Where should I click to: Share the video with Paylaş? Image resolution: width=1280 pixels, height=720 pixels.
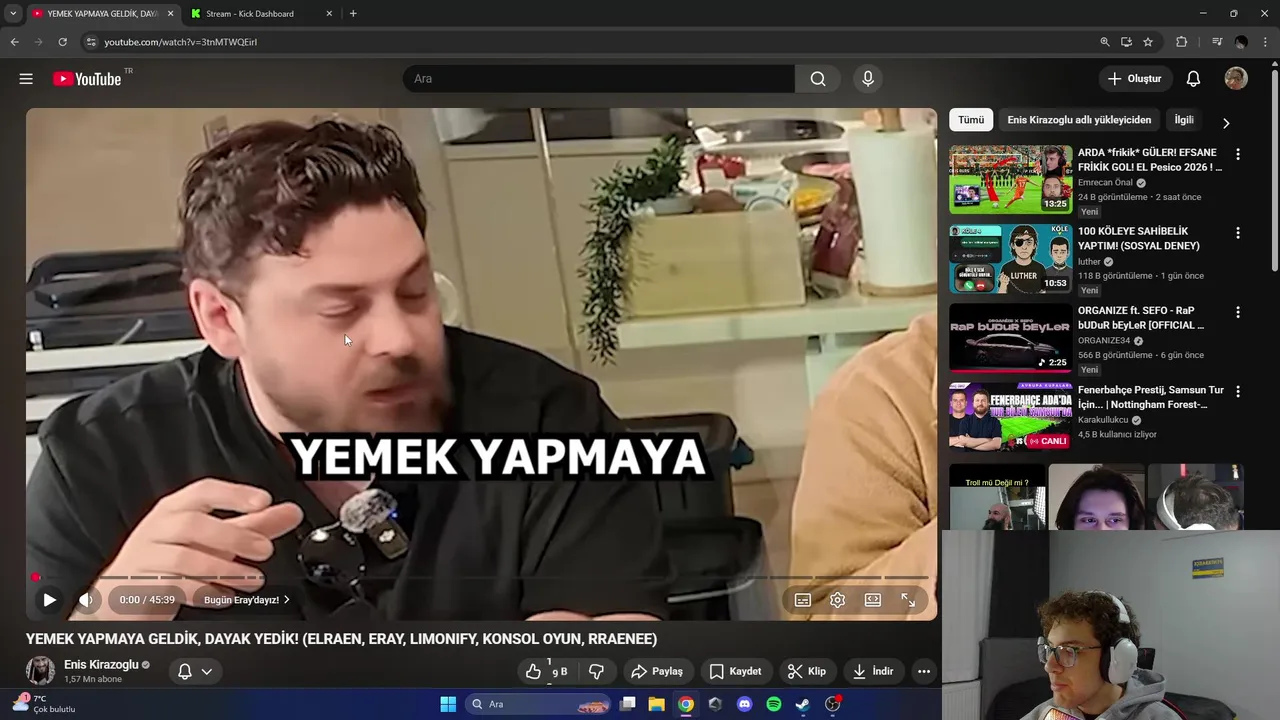(x=656, y=671)
